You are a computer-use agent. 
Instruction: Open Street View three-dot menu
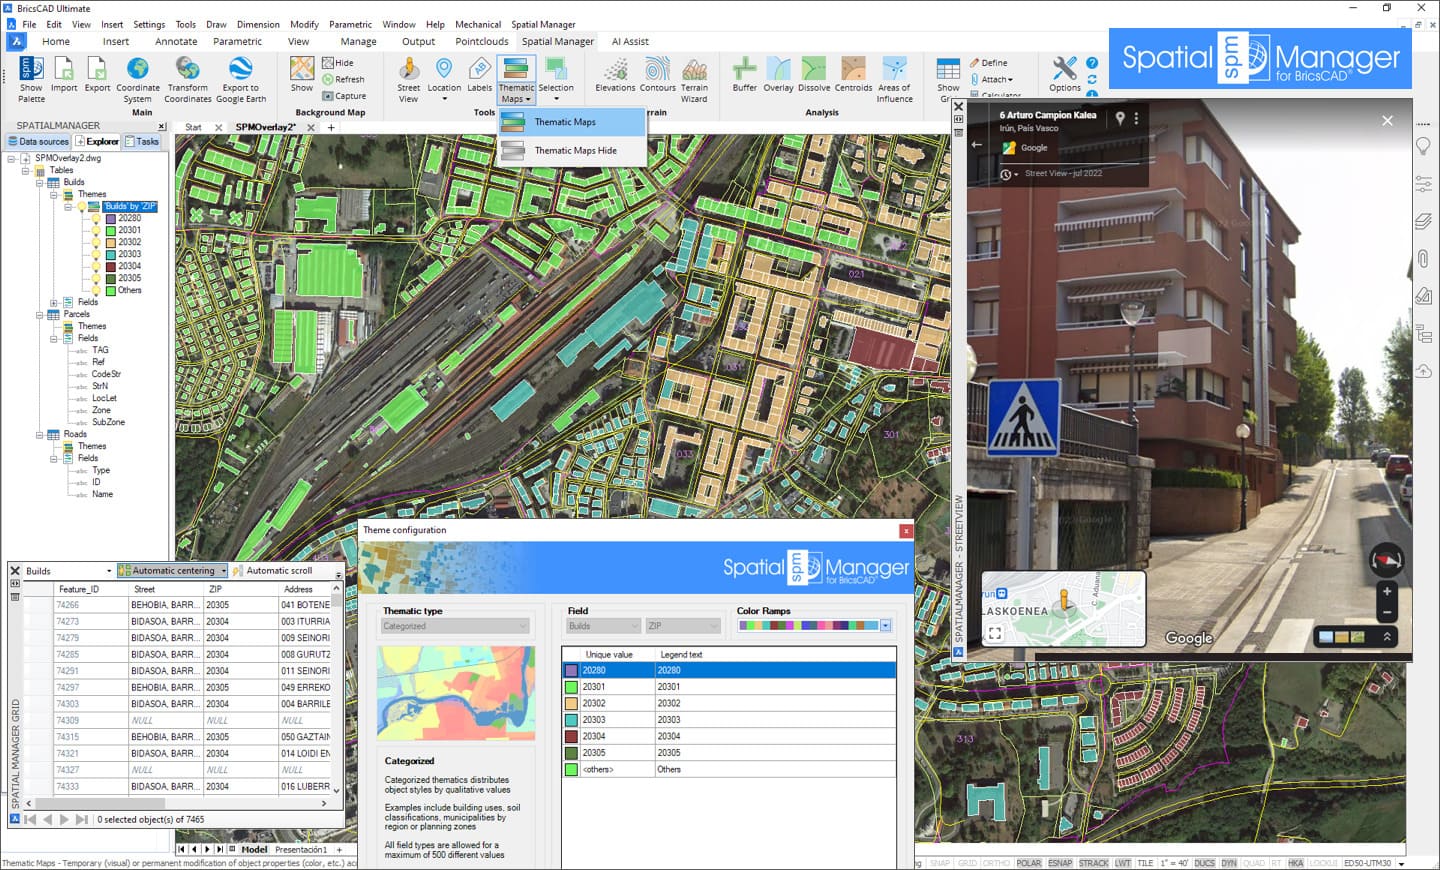tap(1136, 118)
